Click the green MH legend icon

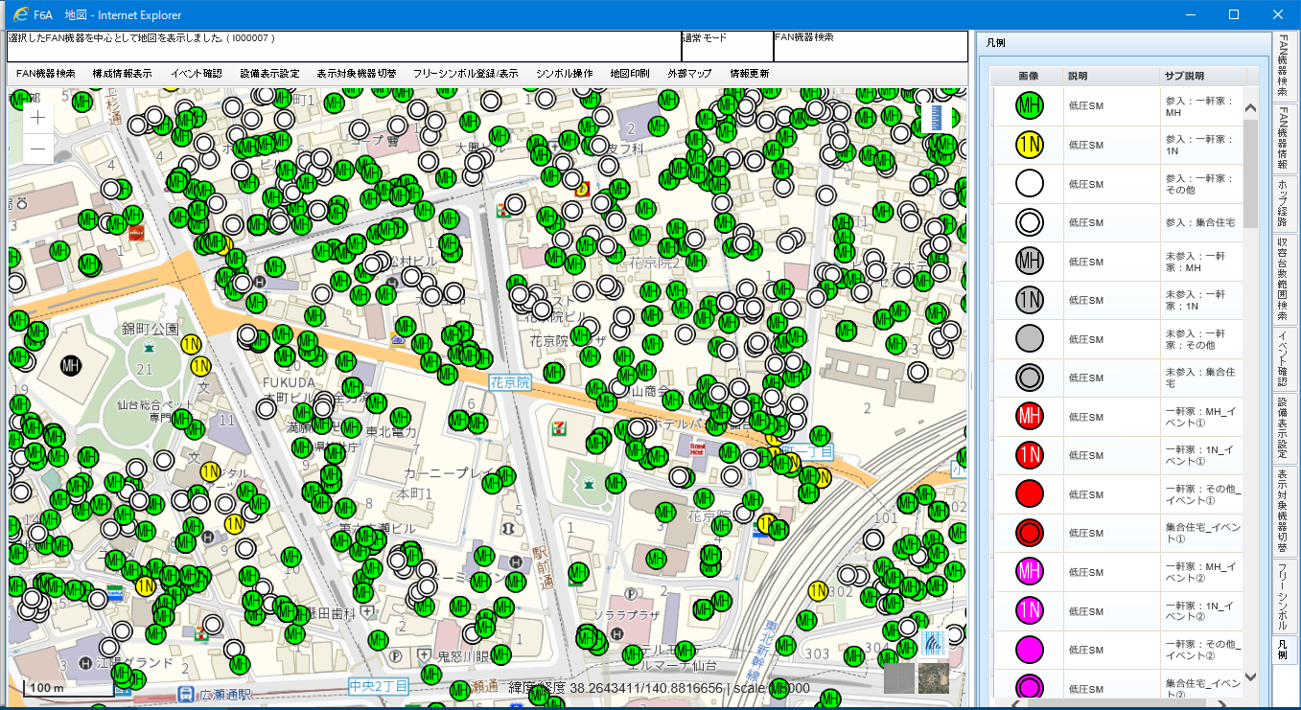click(x=1029, y=106)
